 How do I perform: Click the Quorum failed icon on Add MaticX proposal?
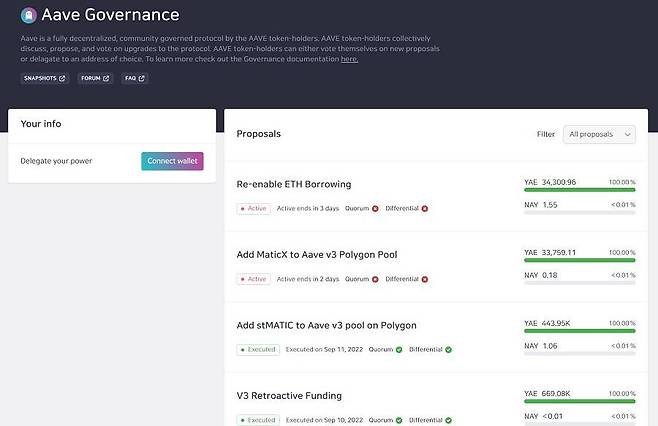pos(375,279)
